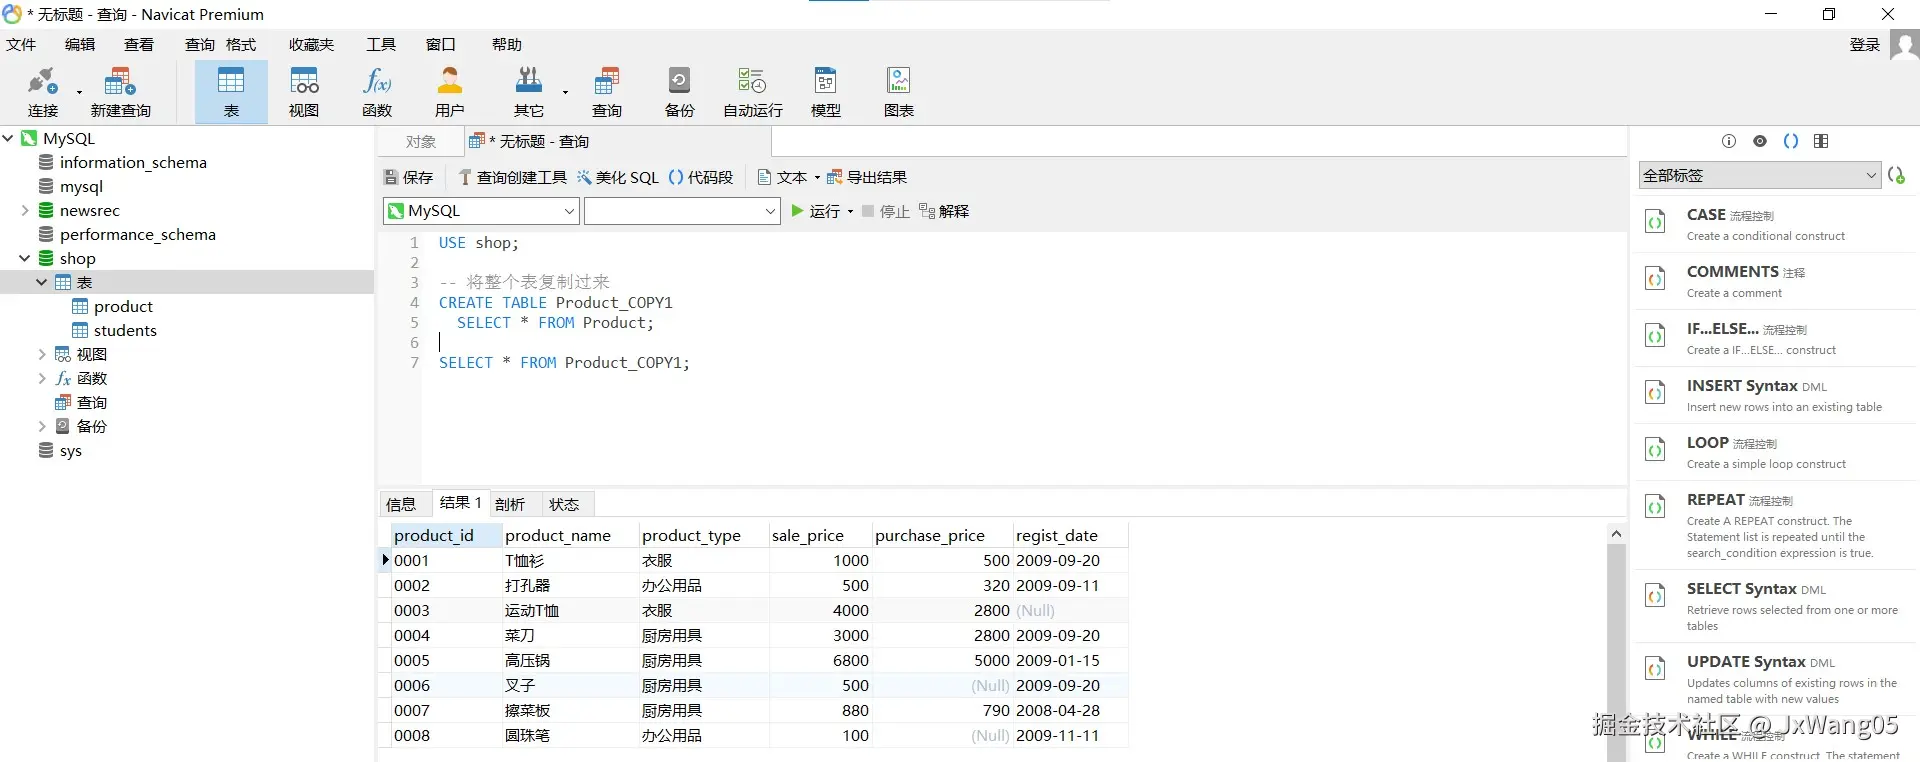1920x762 pixels.
Task: Click the user avatar icon next to 登录
Action: click(x=1904, y=45)
